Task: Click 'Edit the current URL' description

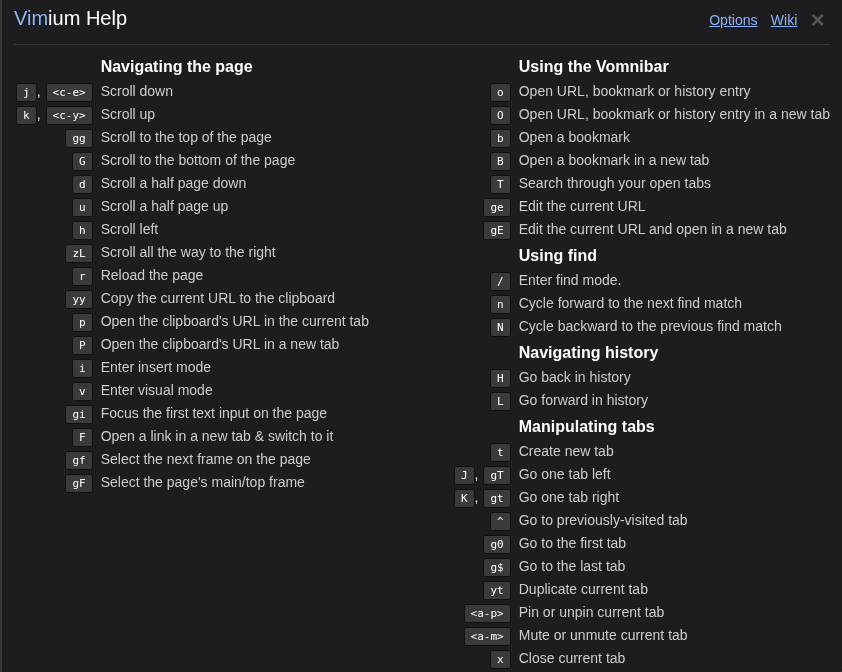Action: coord(582,207)
